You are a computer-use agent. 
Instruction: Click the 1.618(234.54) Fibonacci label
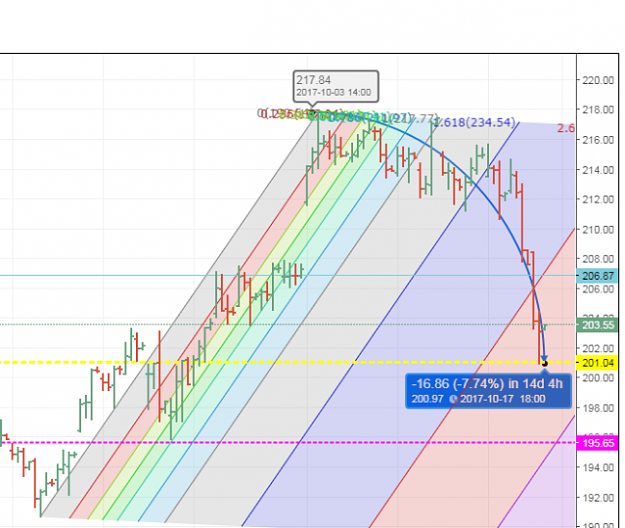coord(474,122)
